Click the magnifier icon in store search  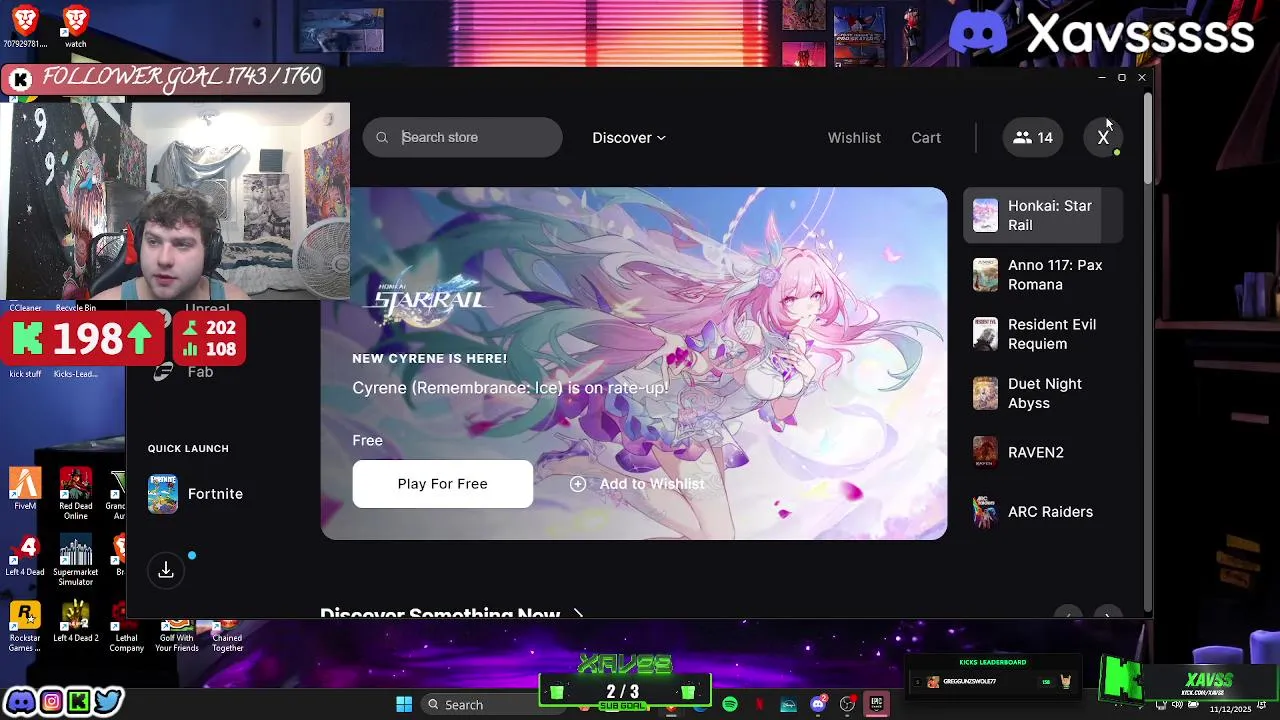382,137
